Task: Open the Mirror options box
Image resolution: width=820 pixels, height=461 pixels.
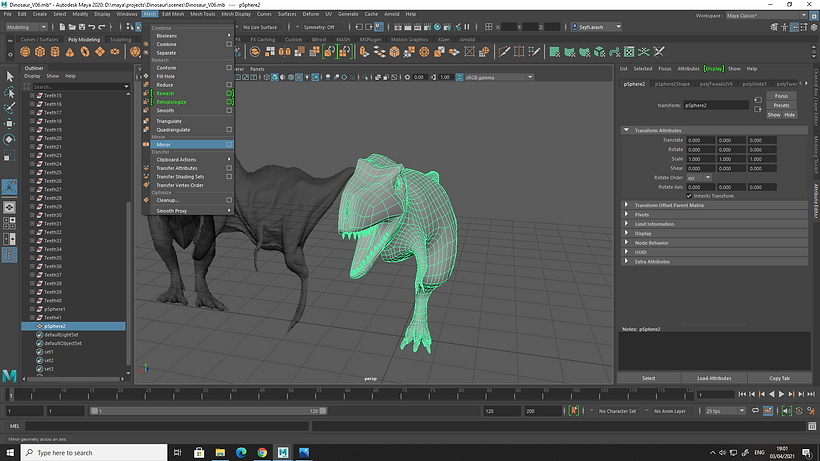Action: pyautogui.click(x=229, y=144)
